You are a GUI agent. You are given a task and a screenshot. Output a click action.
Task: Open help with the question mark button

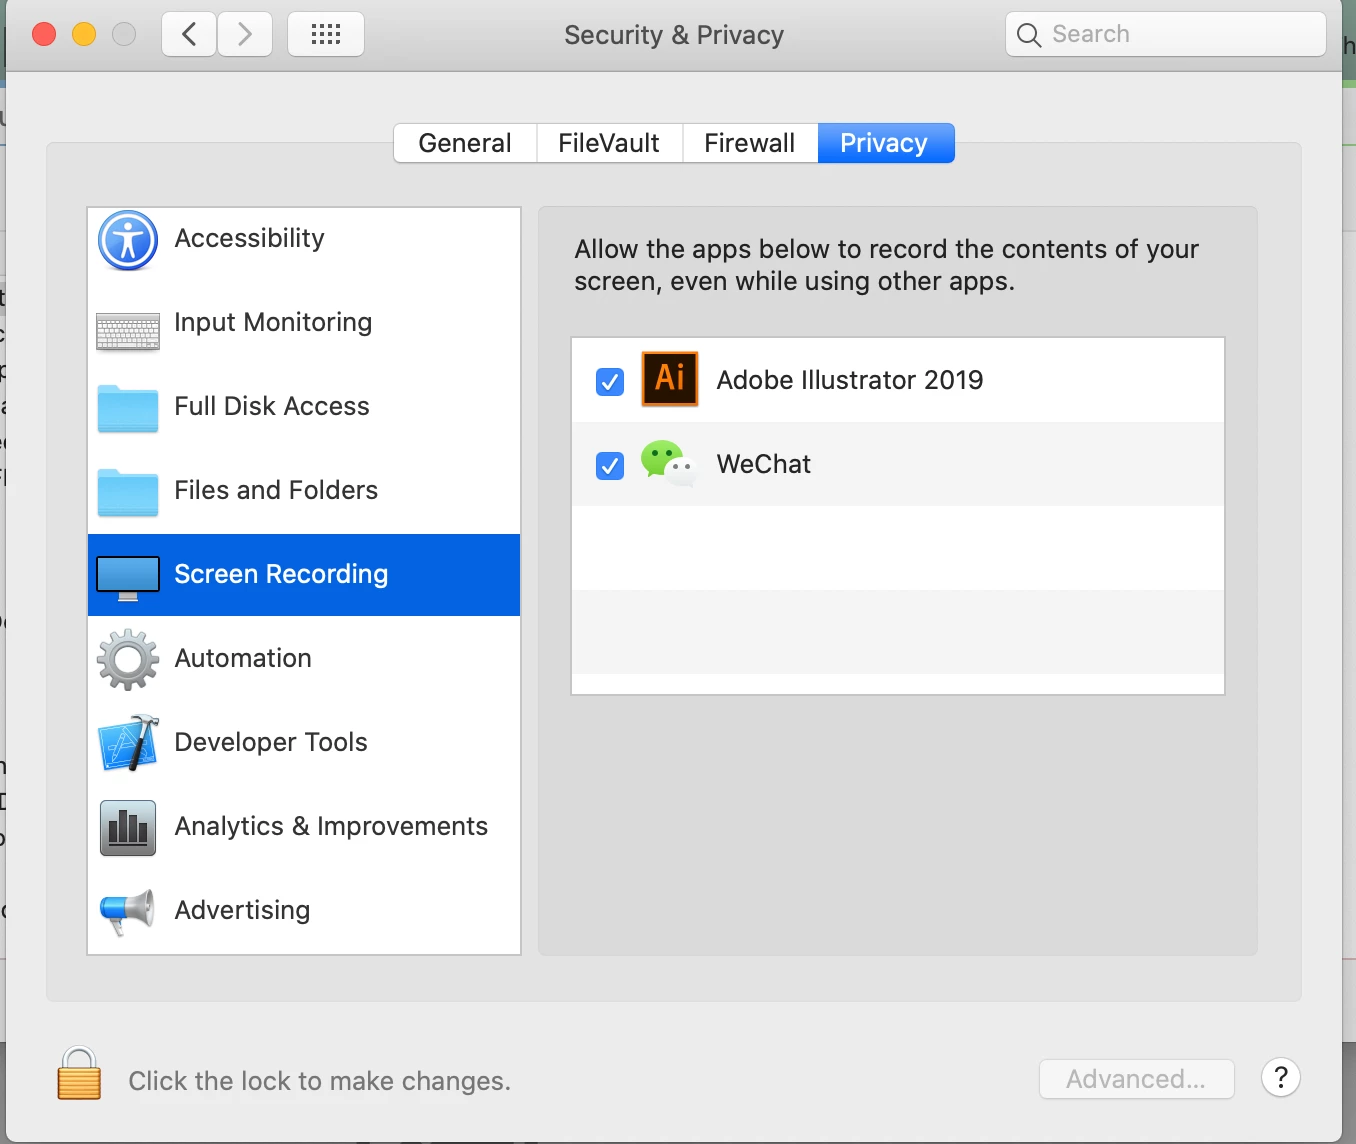(1281, 1078)
